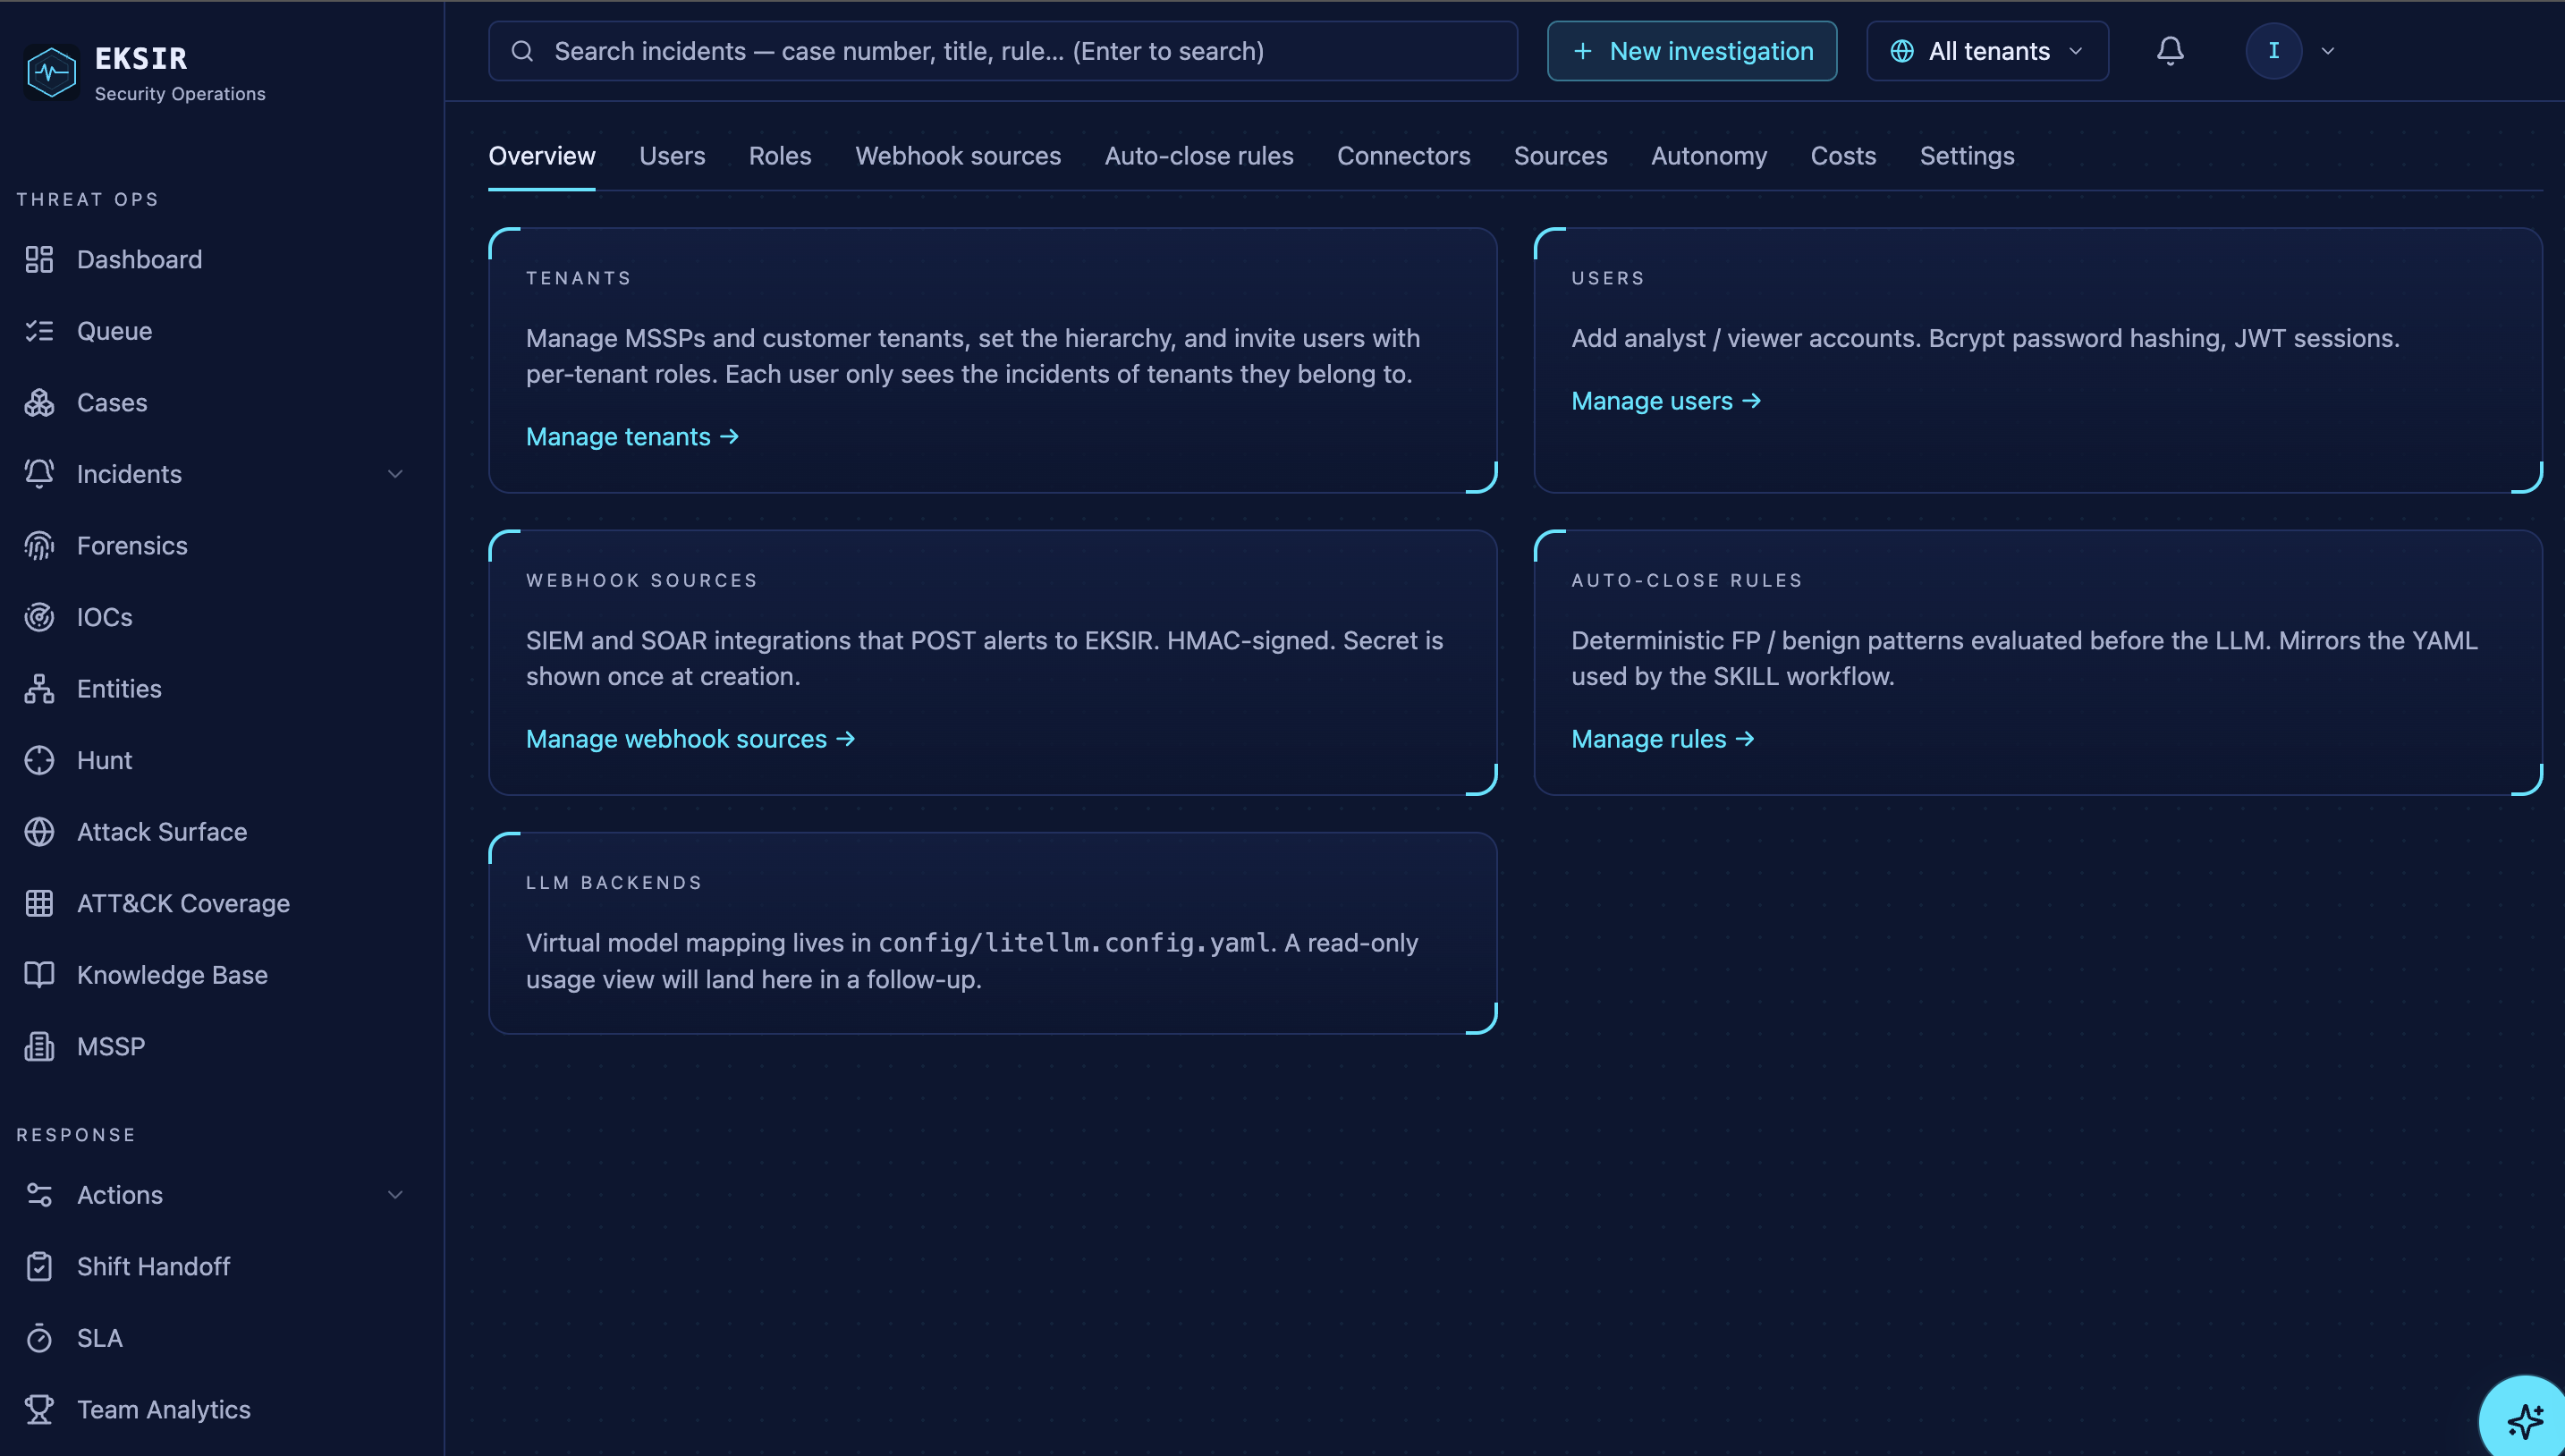Image resolution: width=2565 pixels, height=1456 pixels.
Task: Open the notifications bell
Action: click(x=2169, y=51)
